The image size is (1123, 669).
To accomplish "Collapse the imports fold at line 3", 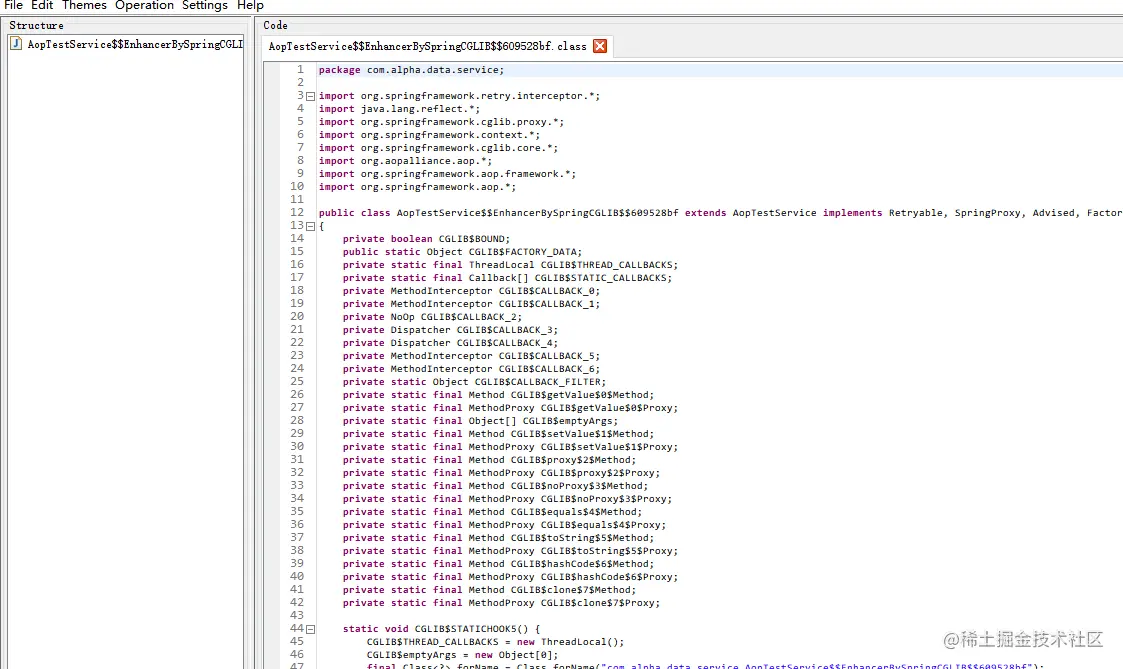I will click(x=310, y=96).
